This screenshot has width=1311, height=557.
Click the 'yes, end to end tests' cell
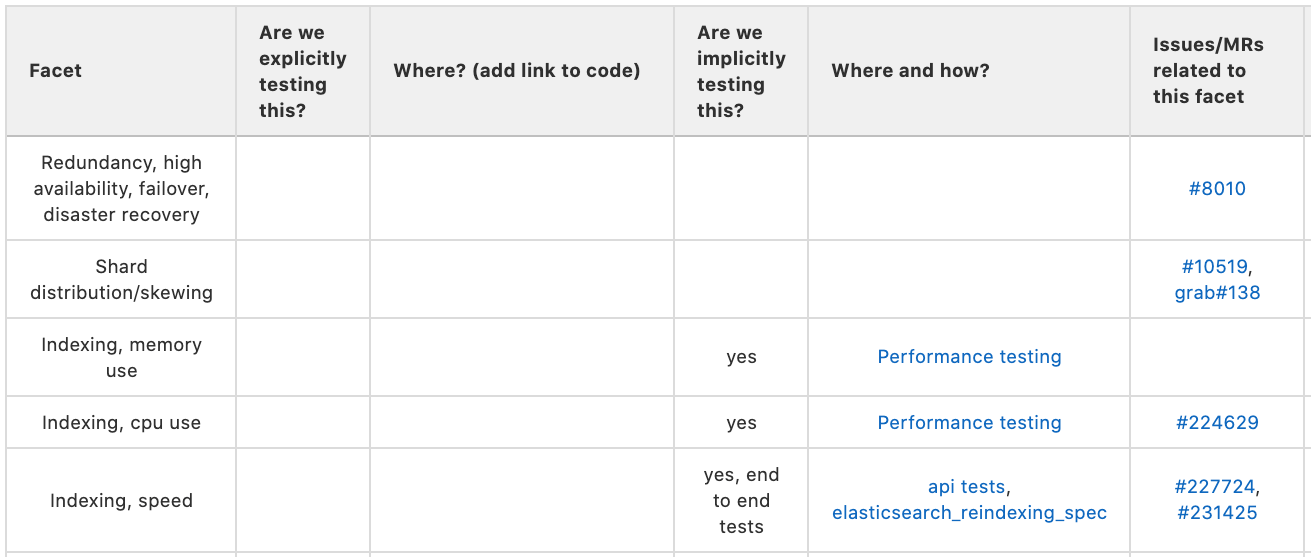click(x=741, y=501)
